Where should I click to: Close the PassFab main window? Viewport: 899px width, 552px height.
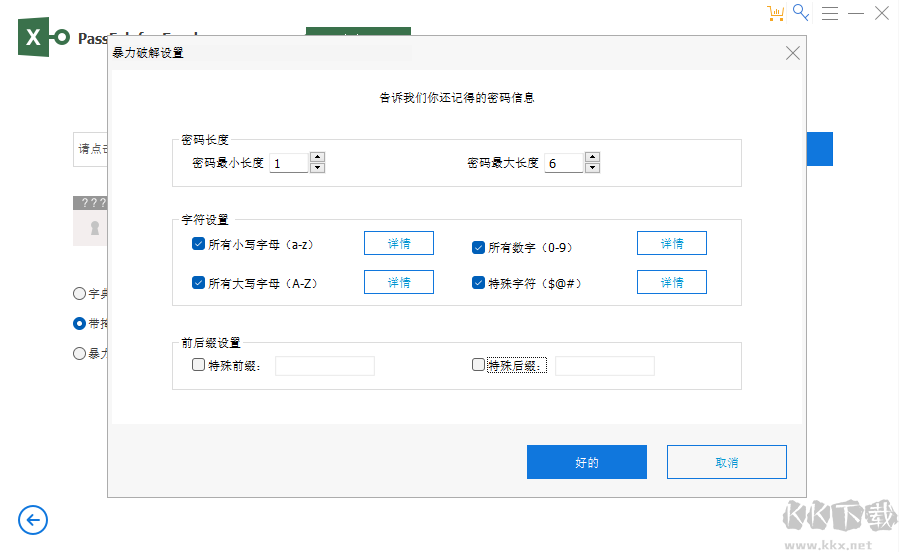[882, 13]
